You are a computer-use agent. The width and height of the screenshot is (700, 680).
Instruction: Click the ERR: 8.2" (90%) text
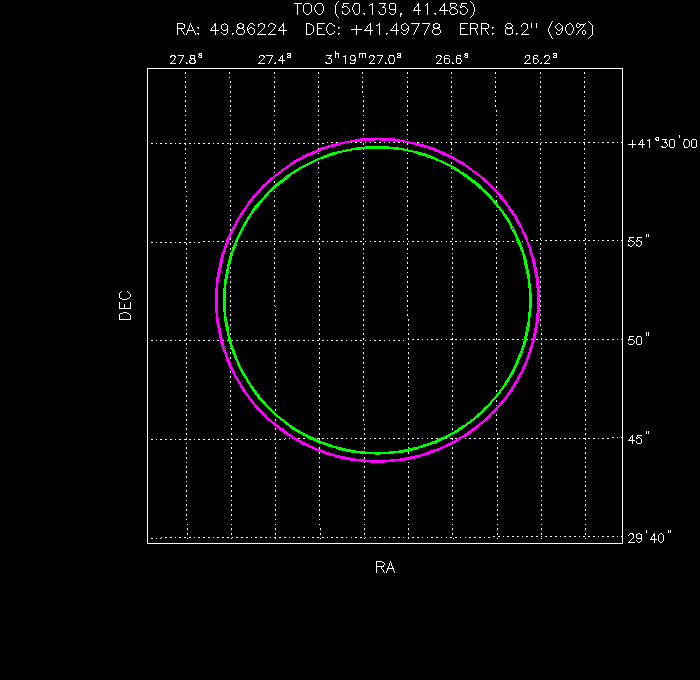[526, 29]
